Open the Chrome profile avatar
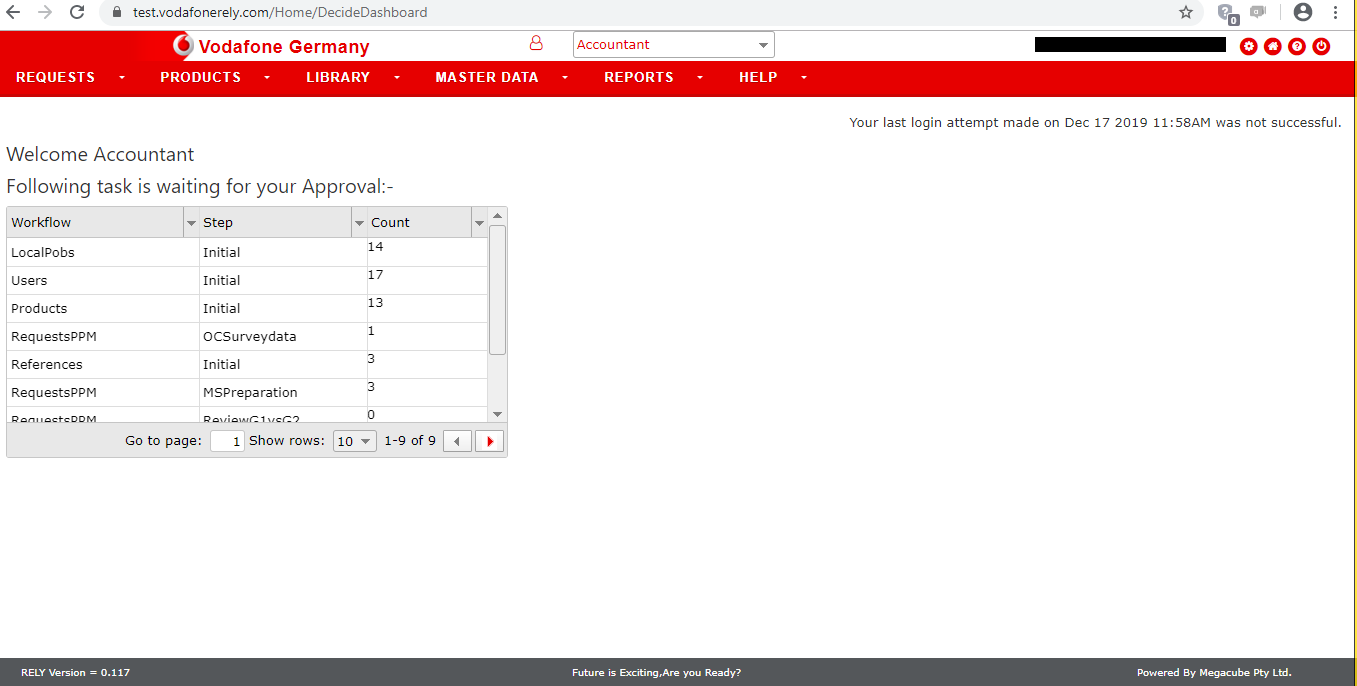This screenshot has width=1357, height=686. pos(1302,12)
